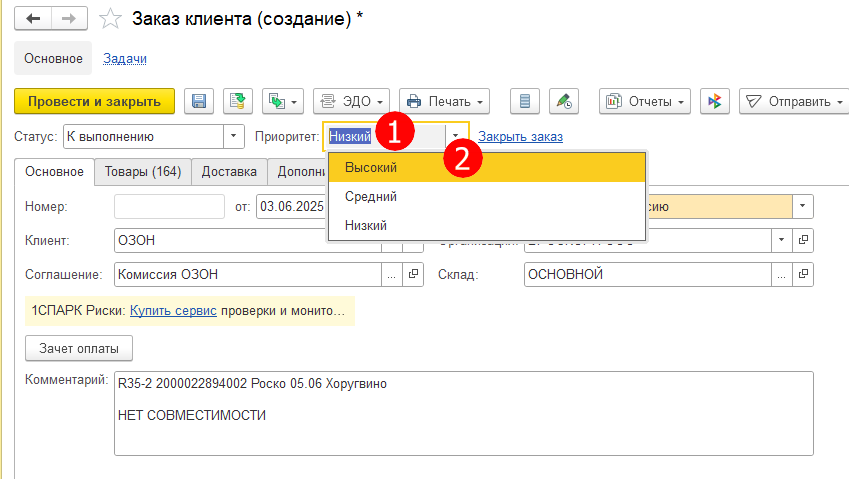Click the Закрыть заказ link
The height and width of the screenshot is (479, 849).
(x=520, y=136)
